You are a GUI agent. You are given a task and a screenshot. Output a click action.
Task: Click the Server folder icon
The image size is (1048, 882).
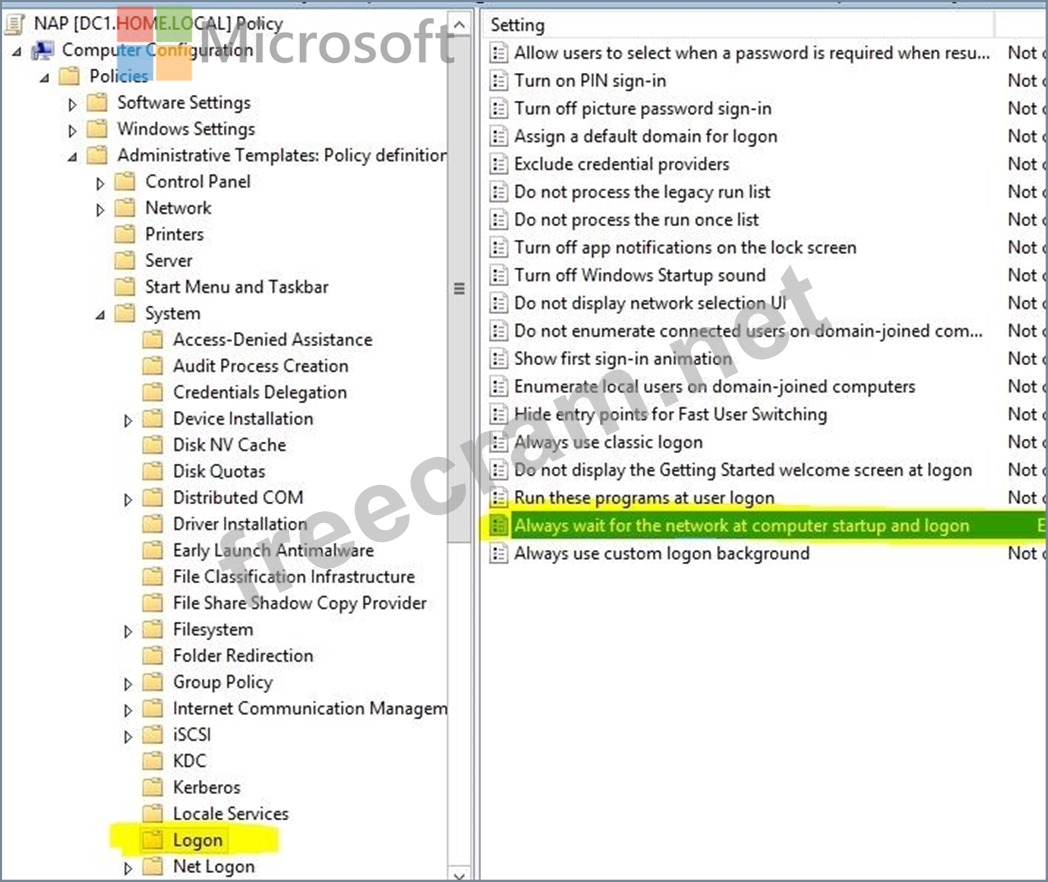coord(125,260)
